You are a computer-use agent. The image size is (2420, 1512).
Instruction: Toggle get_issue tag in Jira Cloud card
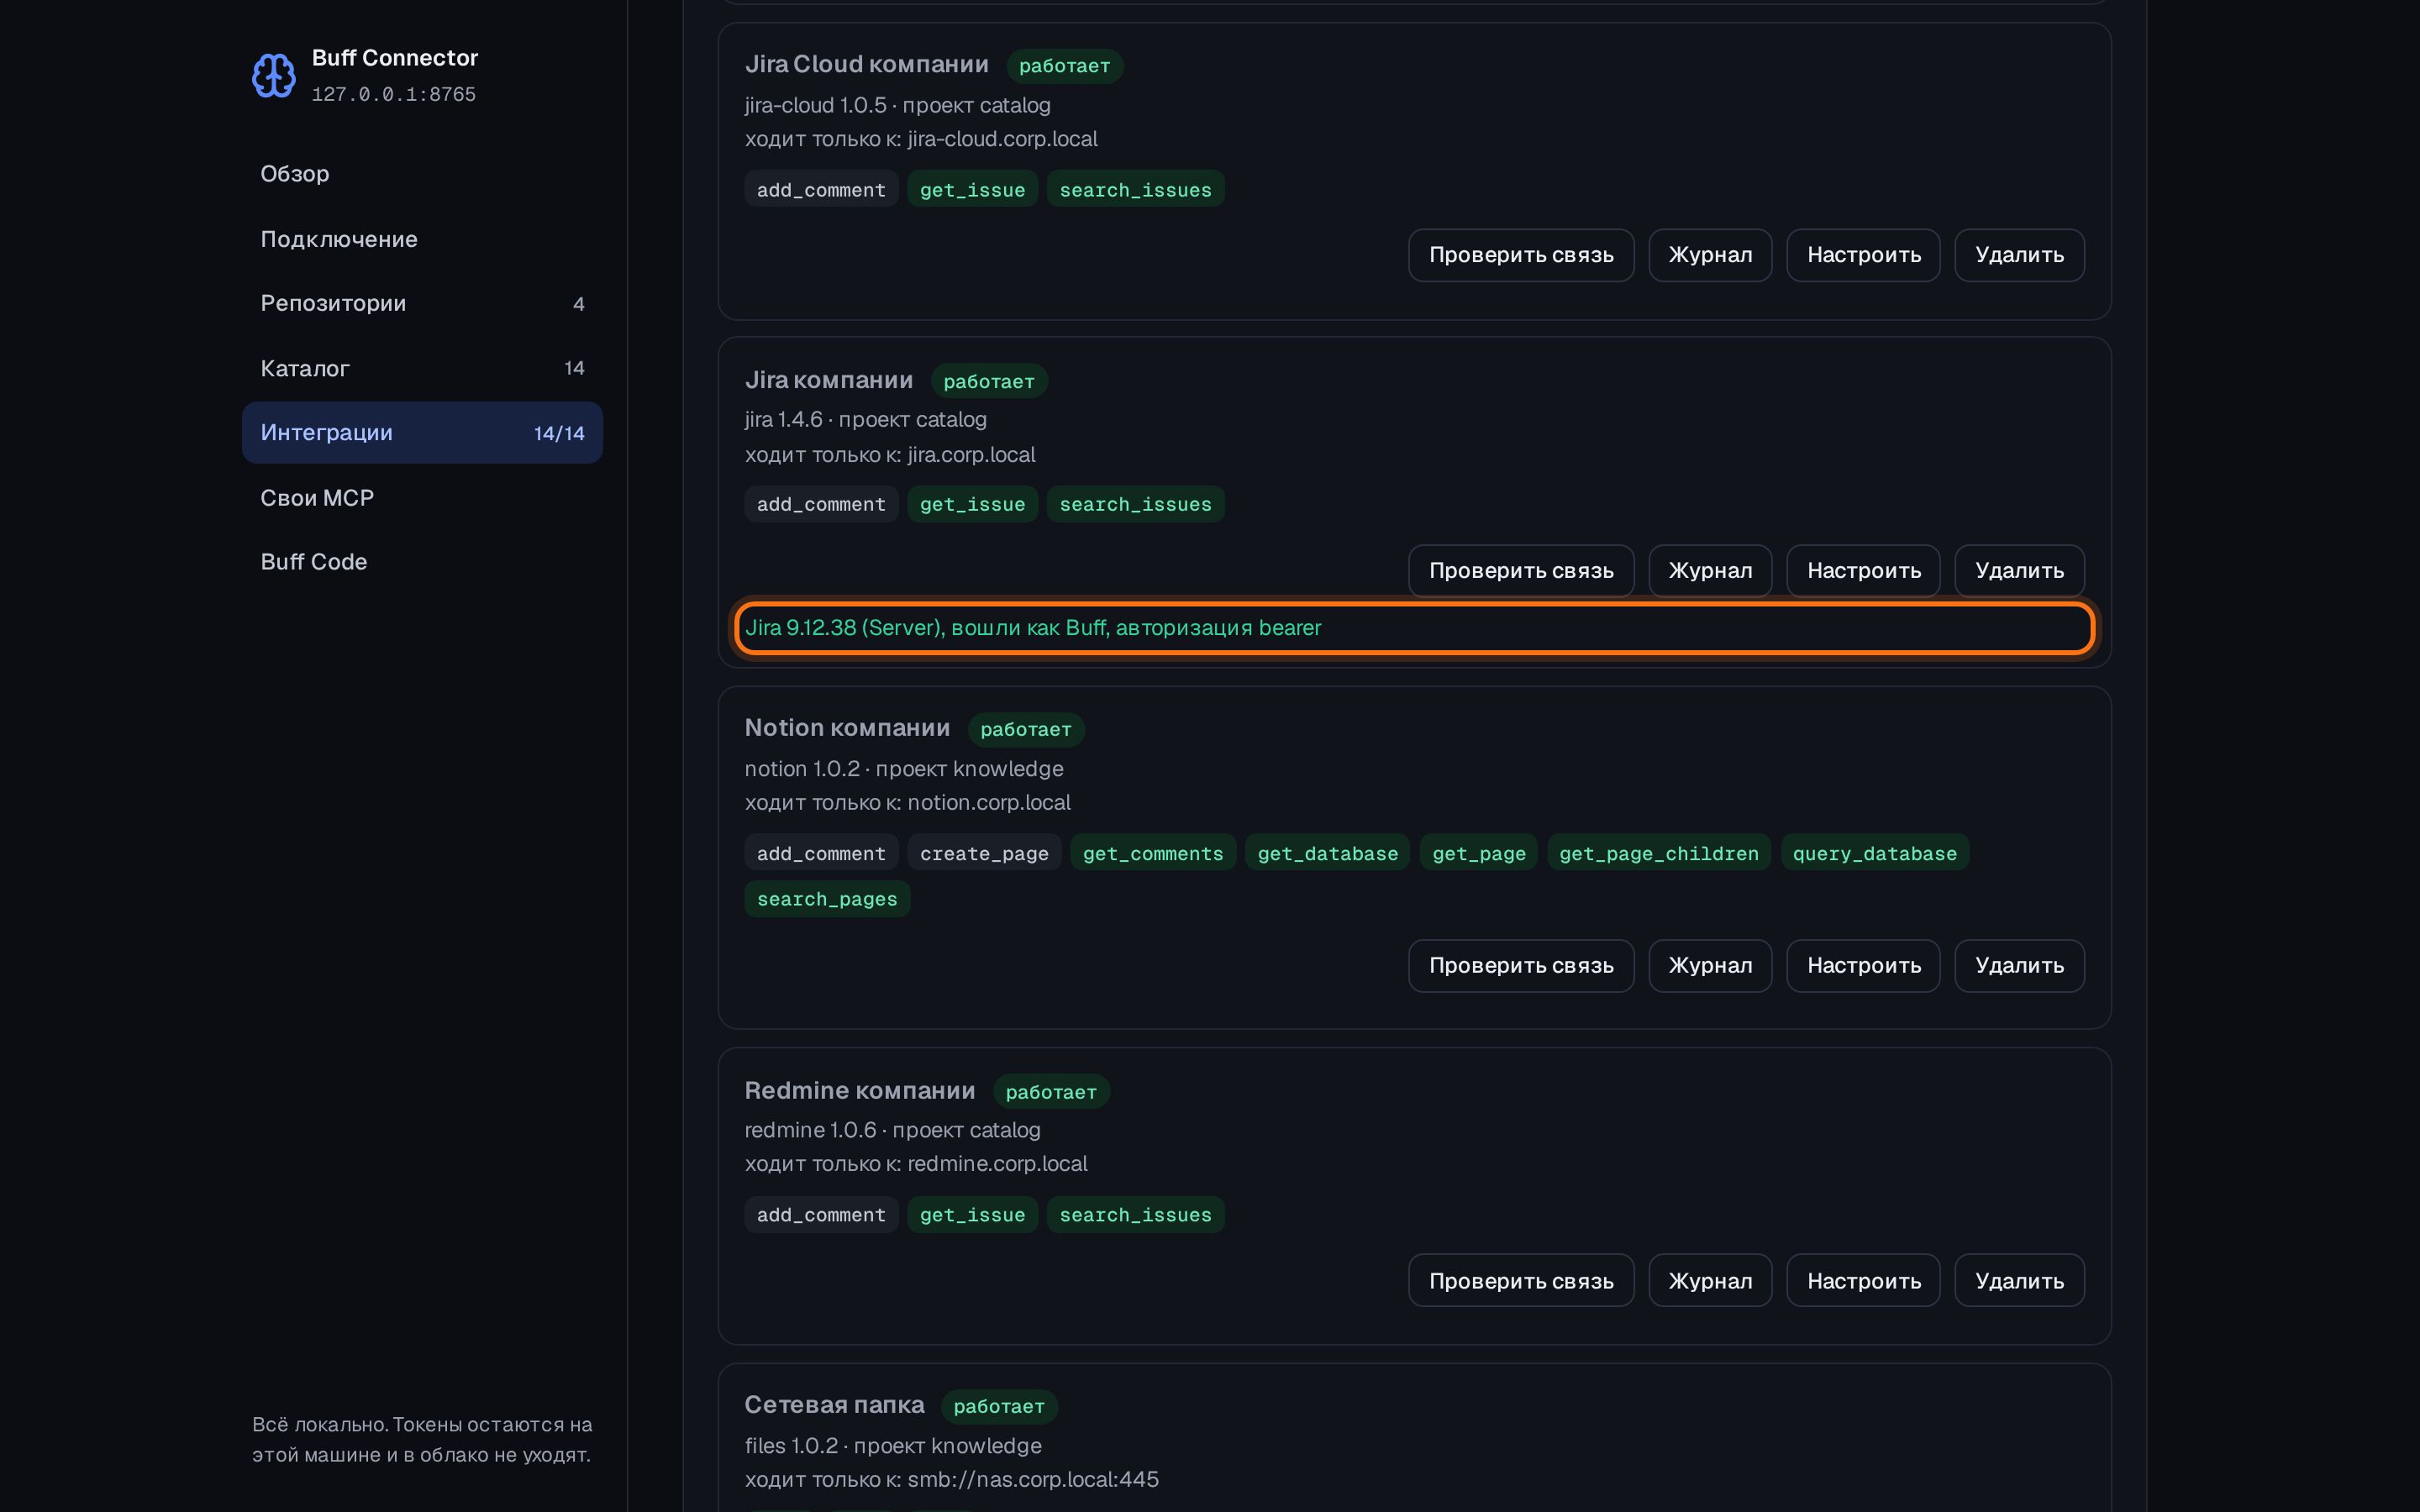(972, 190)
